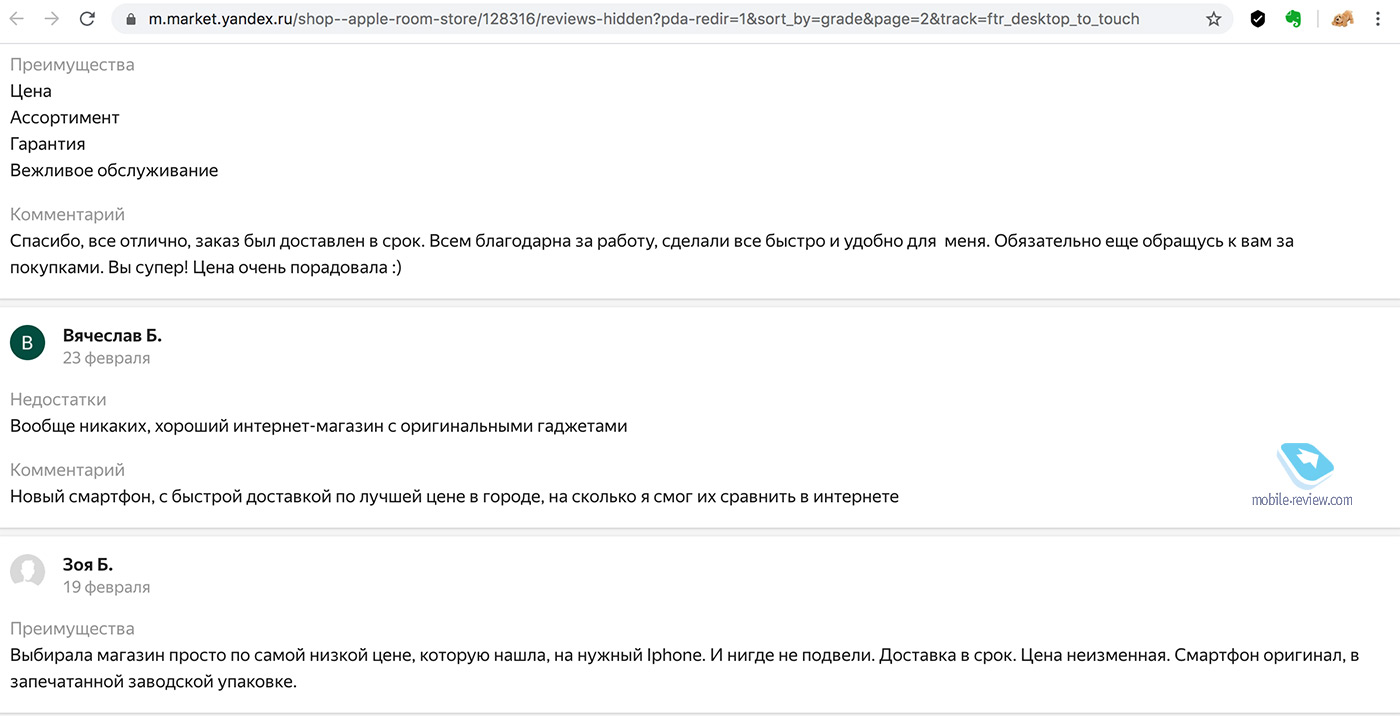Click Зоя Б. grey avatar image
The height and width of the screenshot is (716, 1400).
[x=27, y=572]
